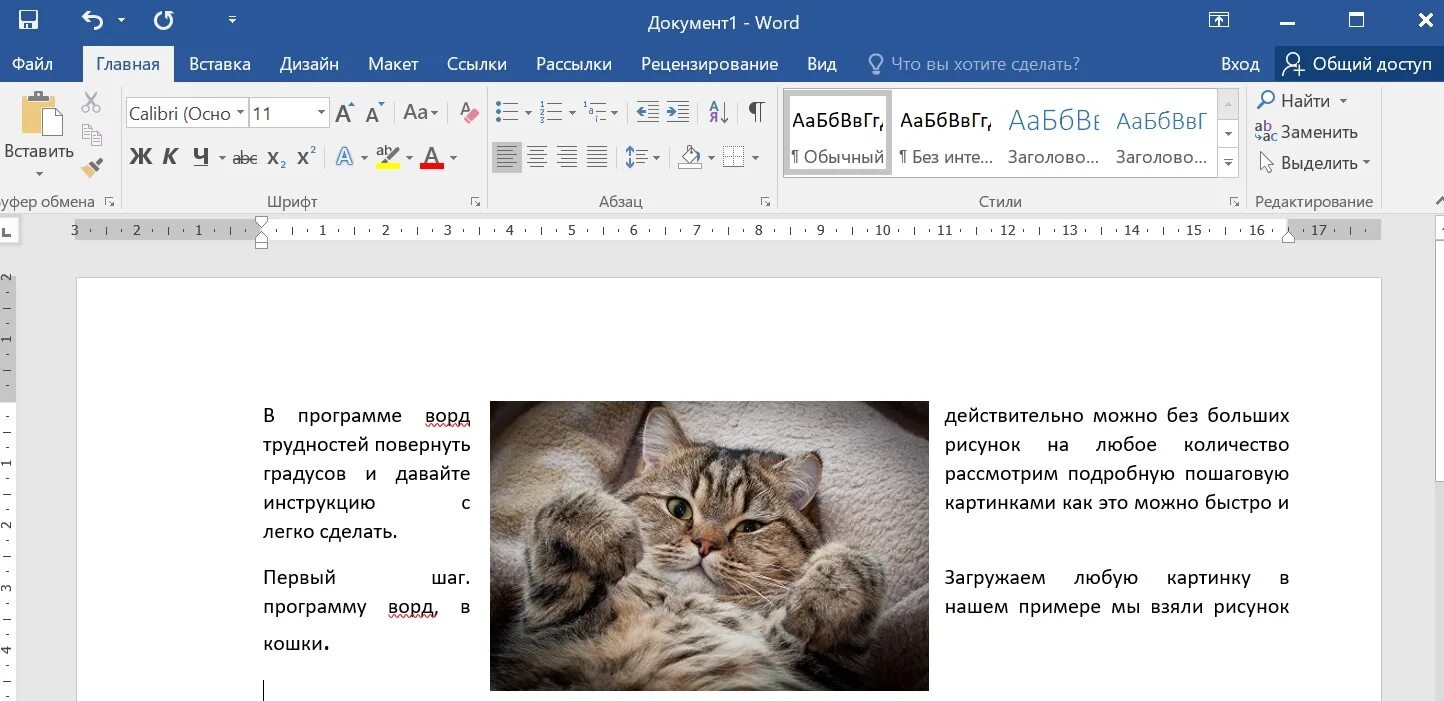Switch to the Дизайн tab
The width and height of the screenshot is (1444, 701).
coord(309,64)
